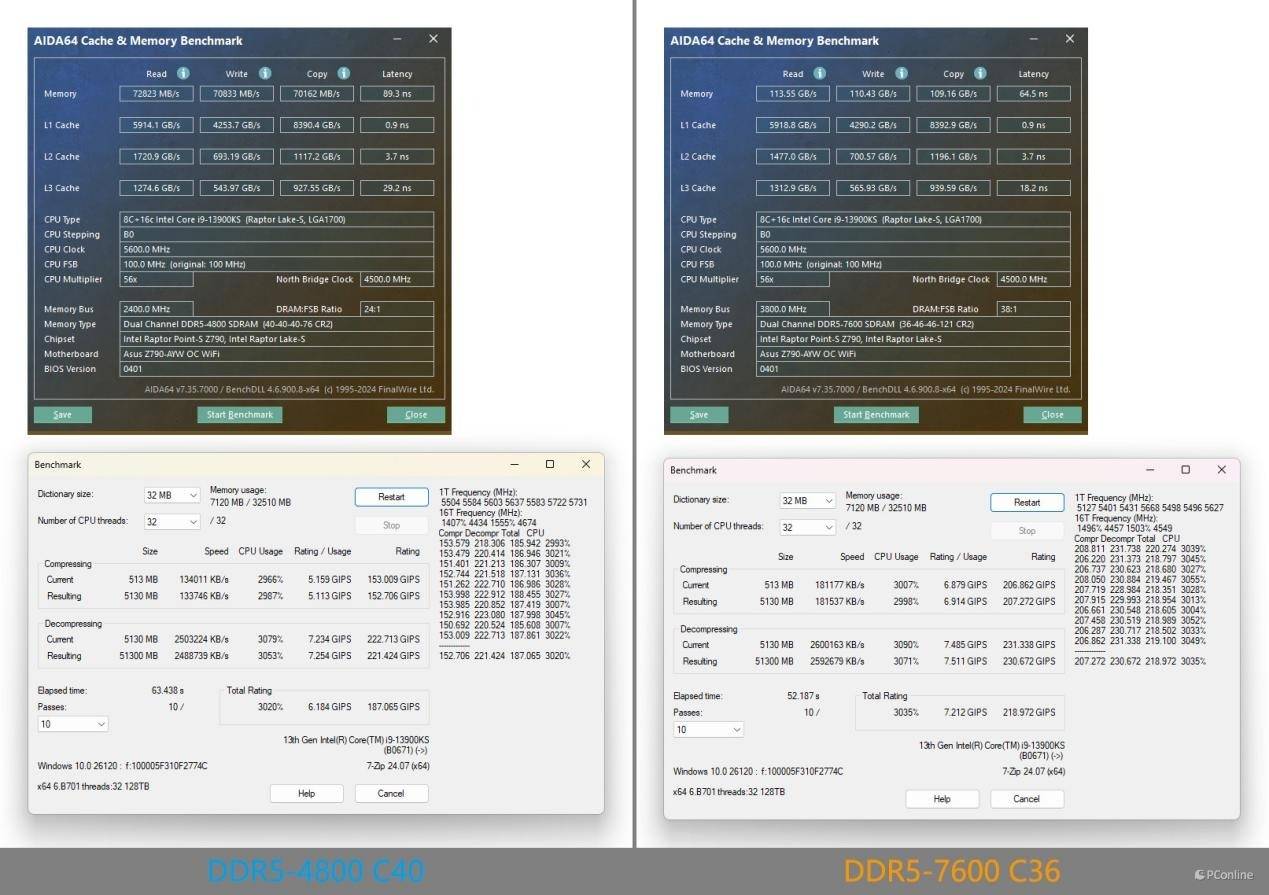Expand CPU threads dropdown in the 52.187 s benchmark

tap(808, 527)
